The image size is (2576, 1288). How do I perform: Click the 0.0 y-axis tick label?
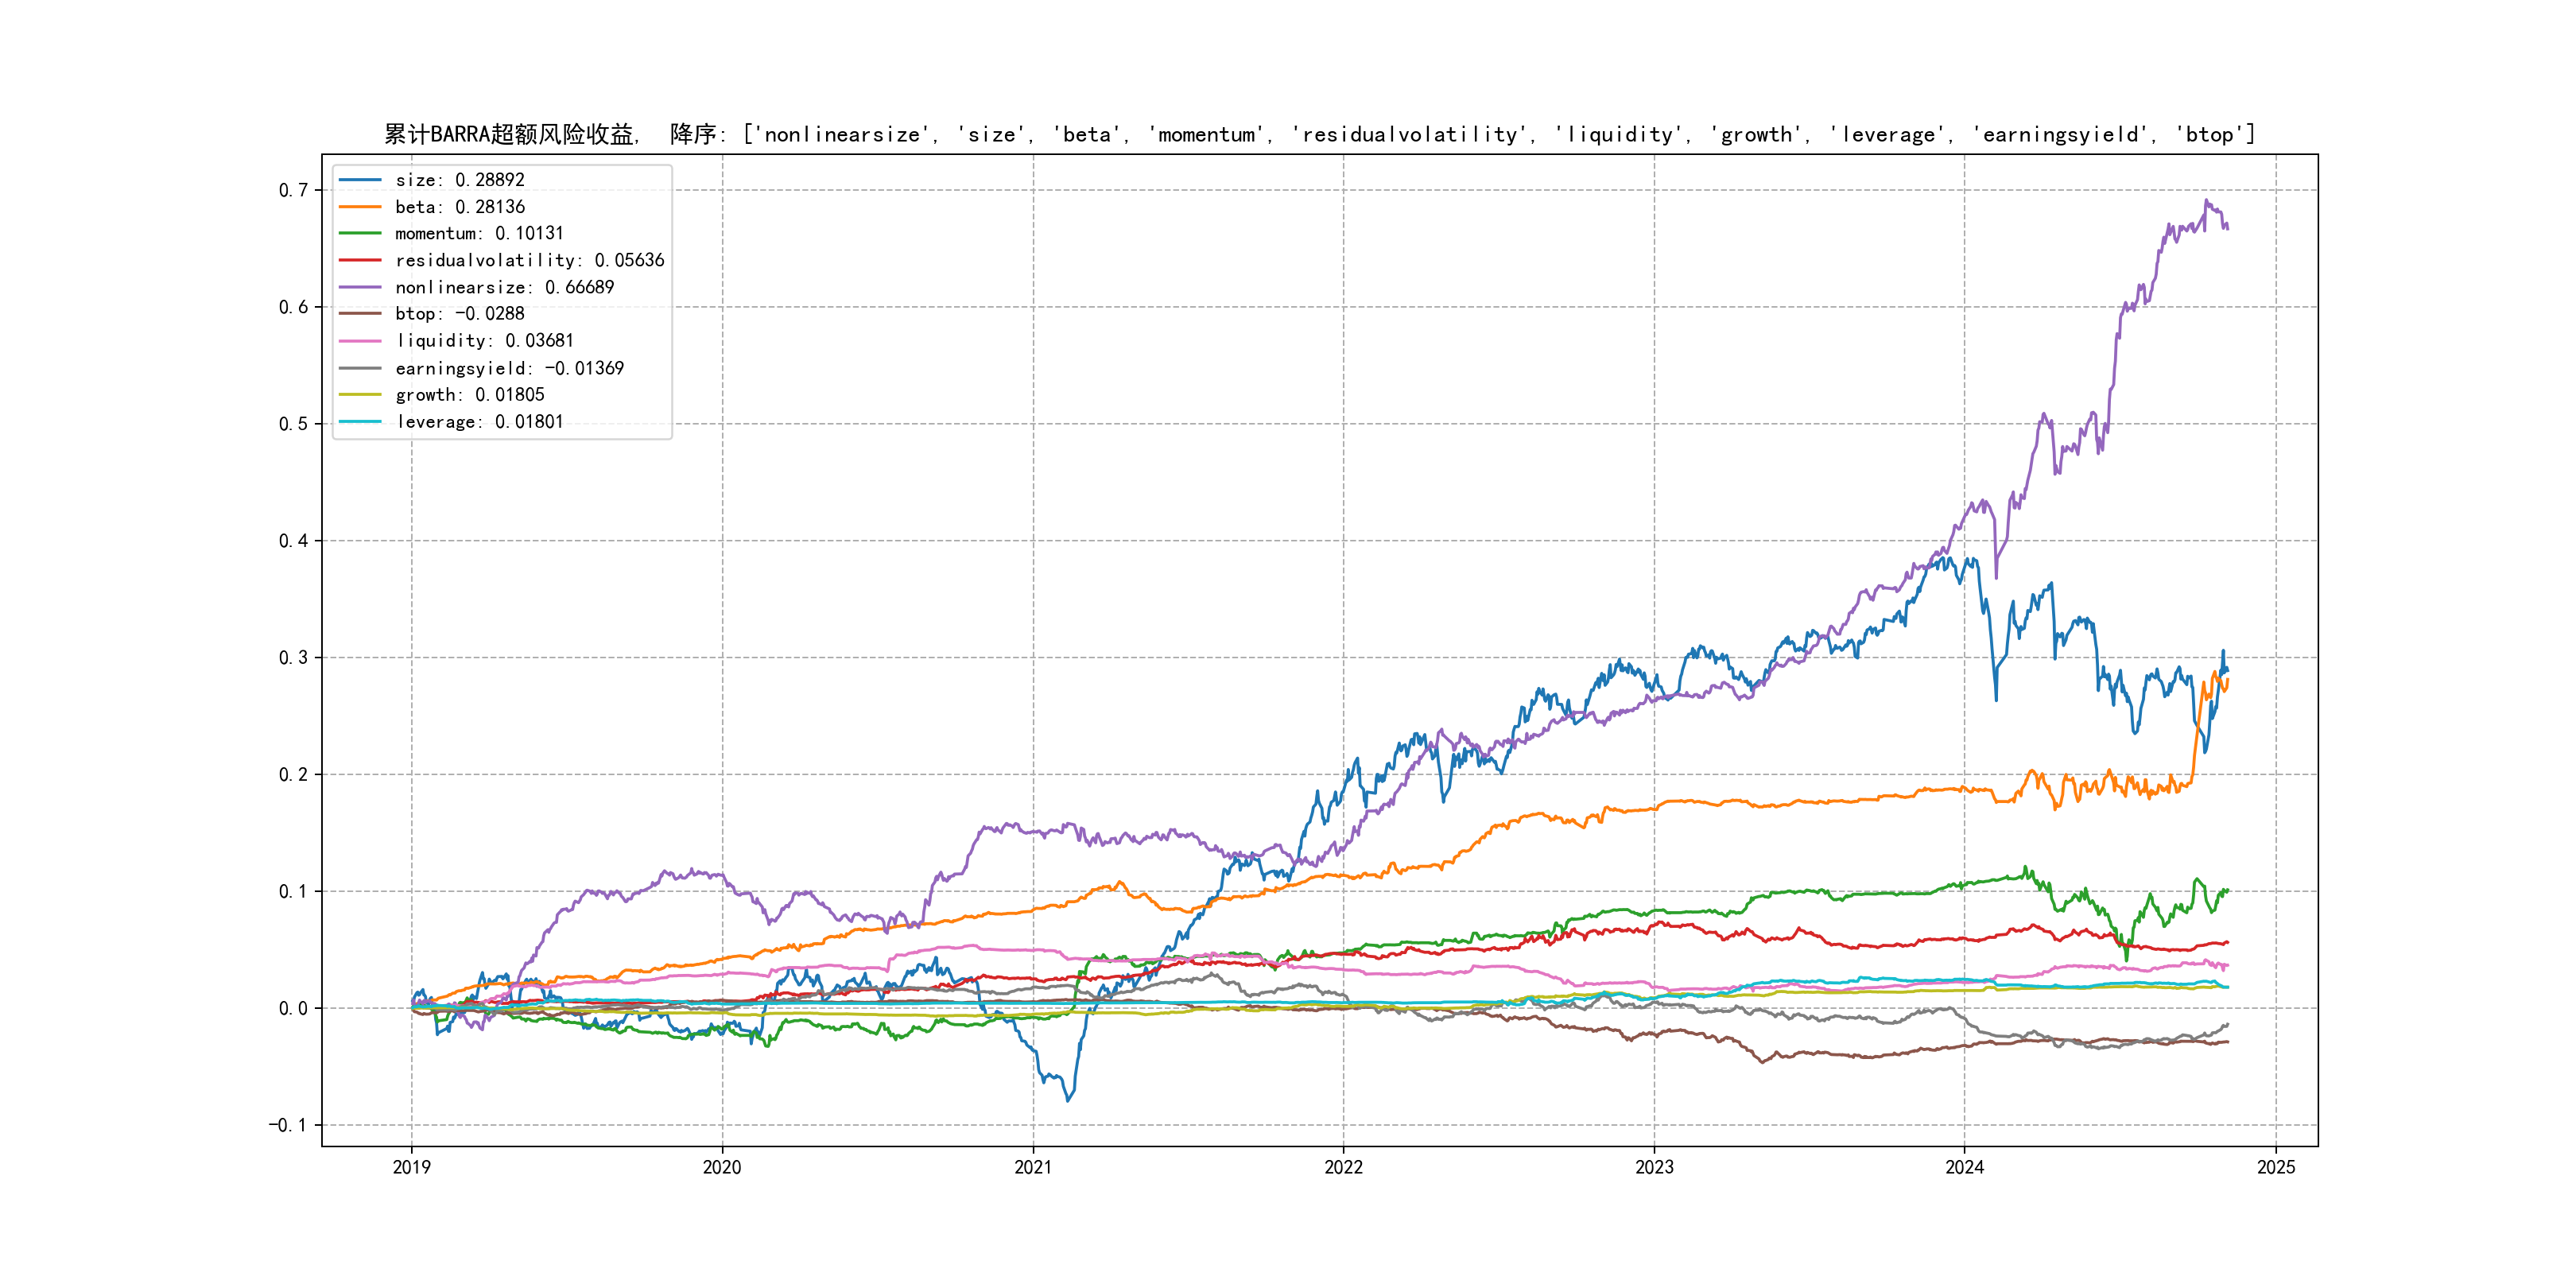(x=293, y=1008)
